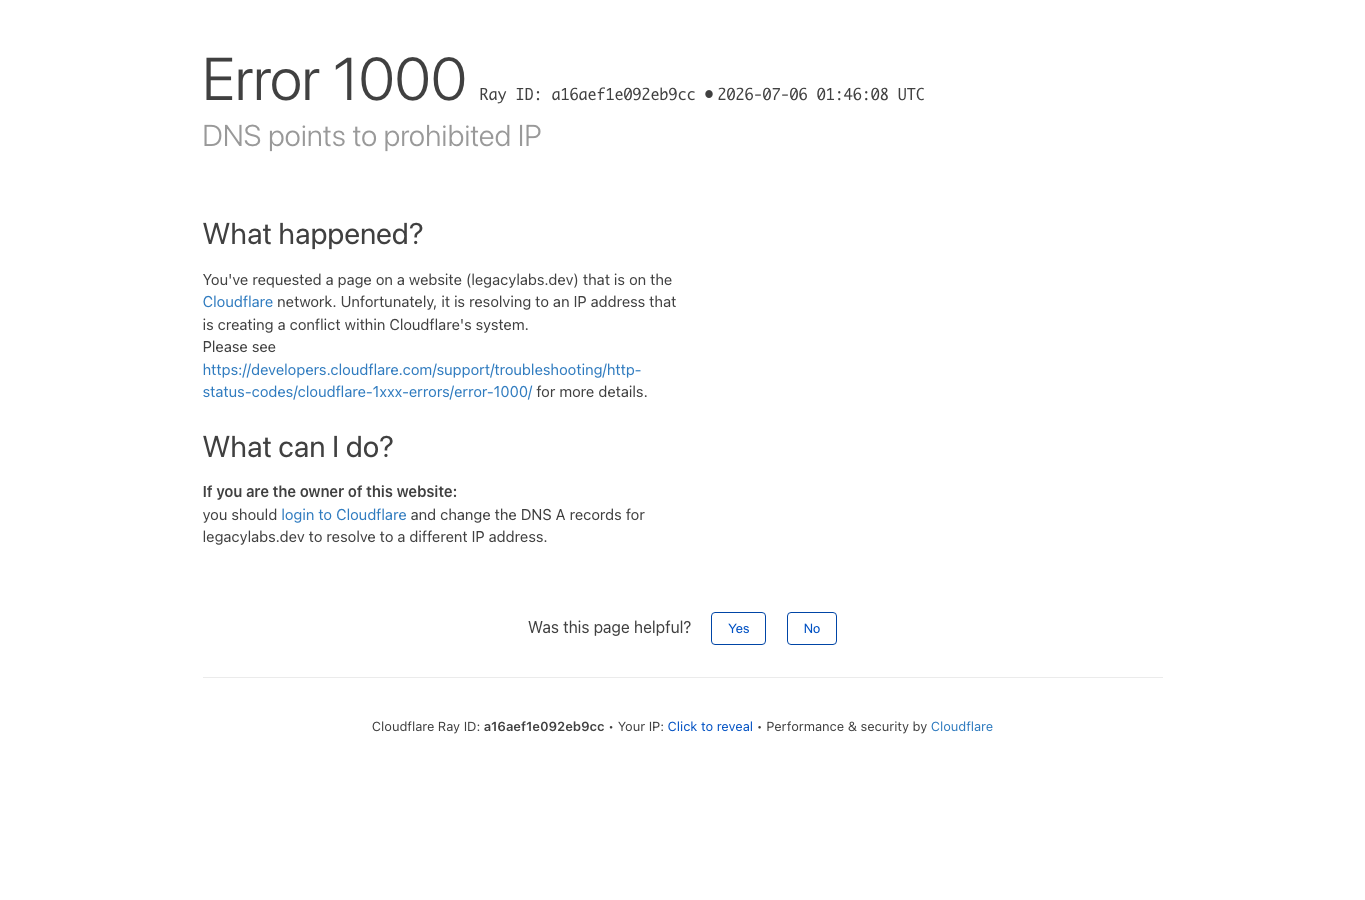Open the Cloudflare link in What happened paragraph
The image size is (1365, 900).
tap(237, 302)
